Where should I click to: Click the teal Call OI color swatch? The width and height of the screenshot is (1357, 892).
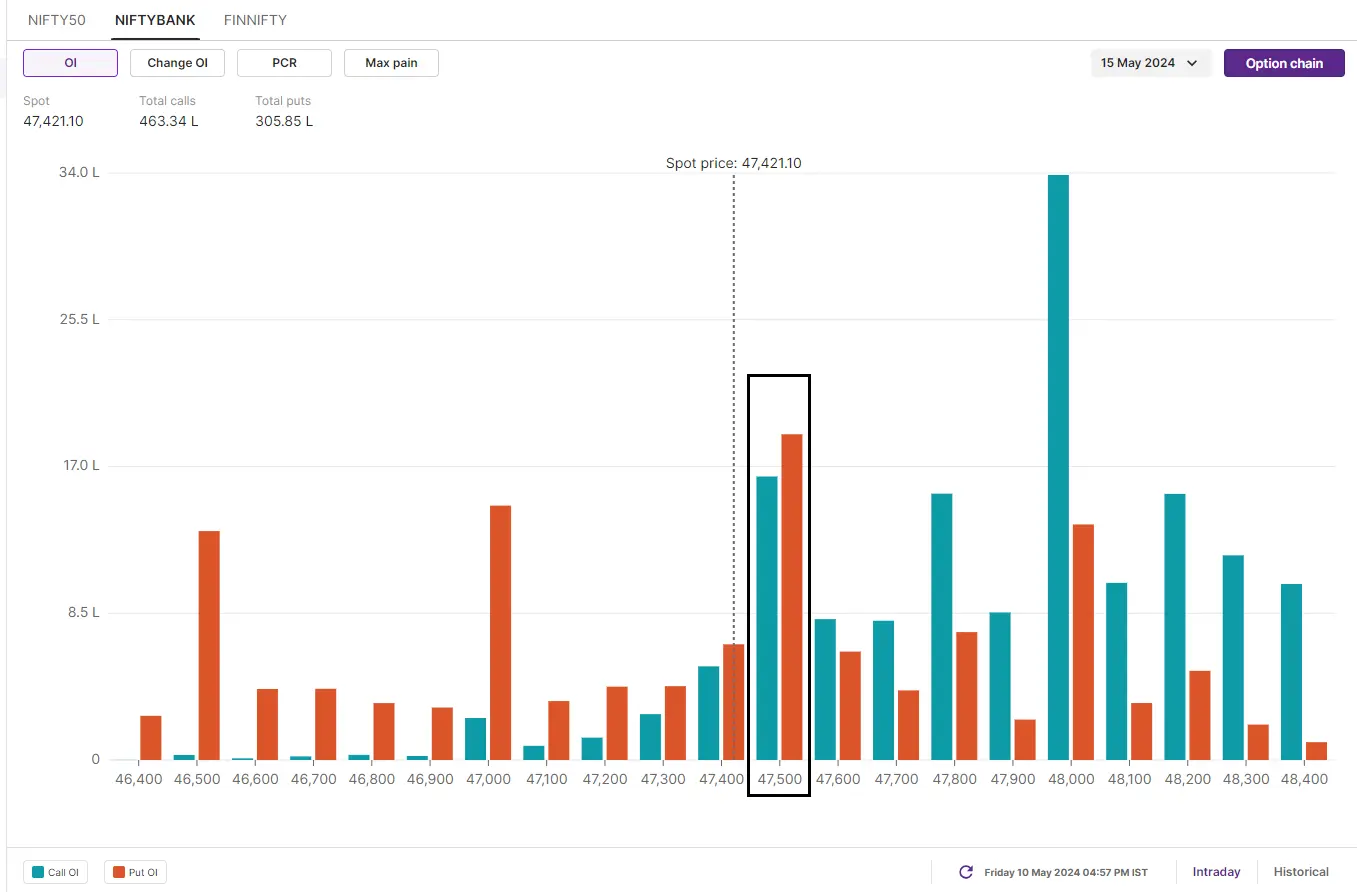point(38,872)
